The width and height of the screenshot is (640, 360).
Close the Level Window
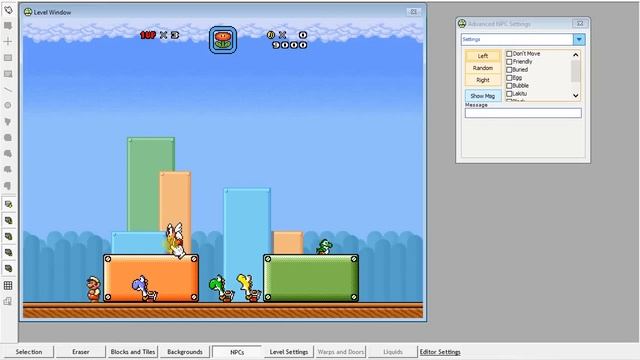pos(413,12)
